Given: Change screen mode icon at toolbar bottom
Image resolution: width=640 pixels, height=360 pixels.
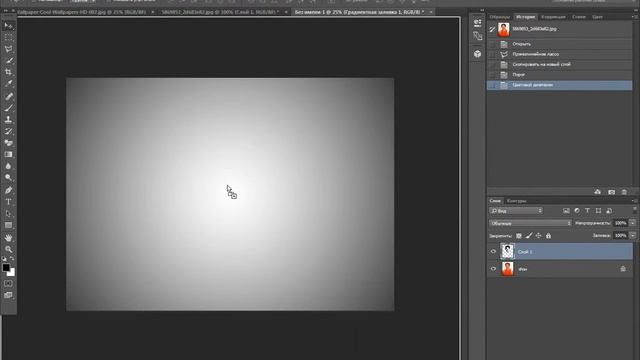Looking at the screenshot, I should pos(8,295).
